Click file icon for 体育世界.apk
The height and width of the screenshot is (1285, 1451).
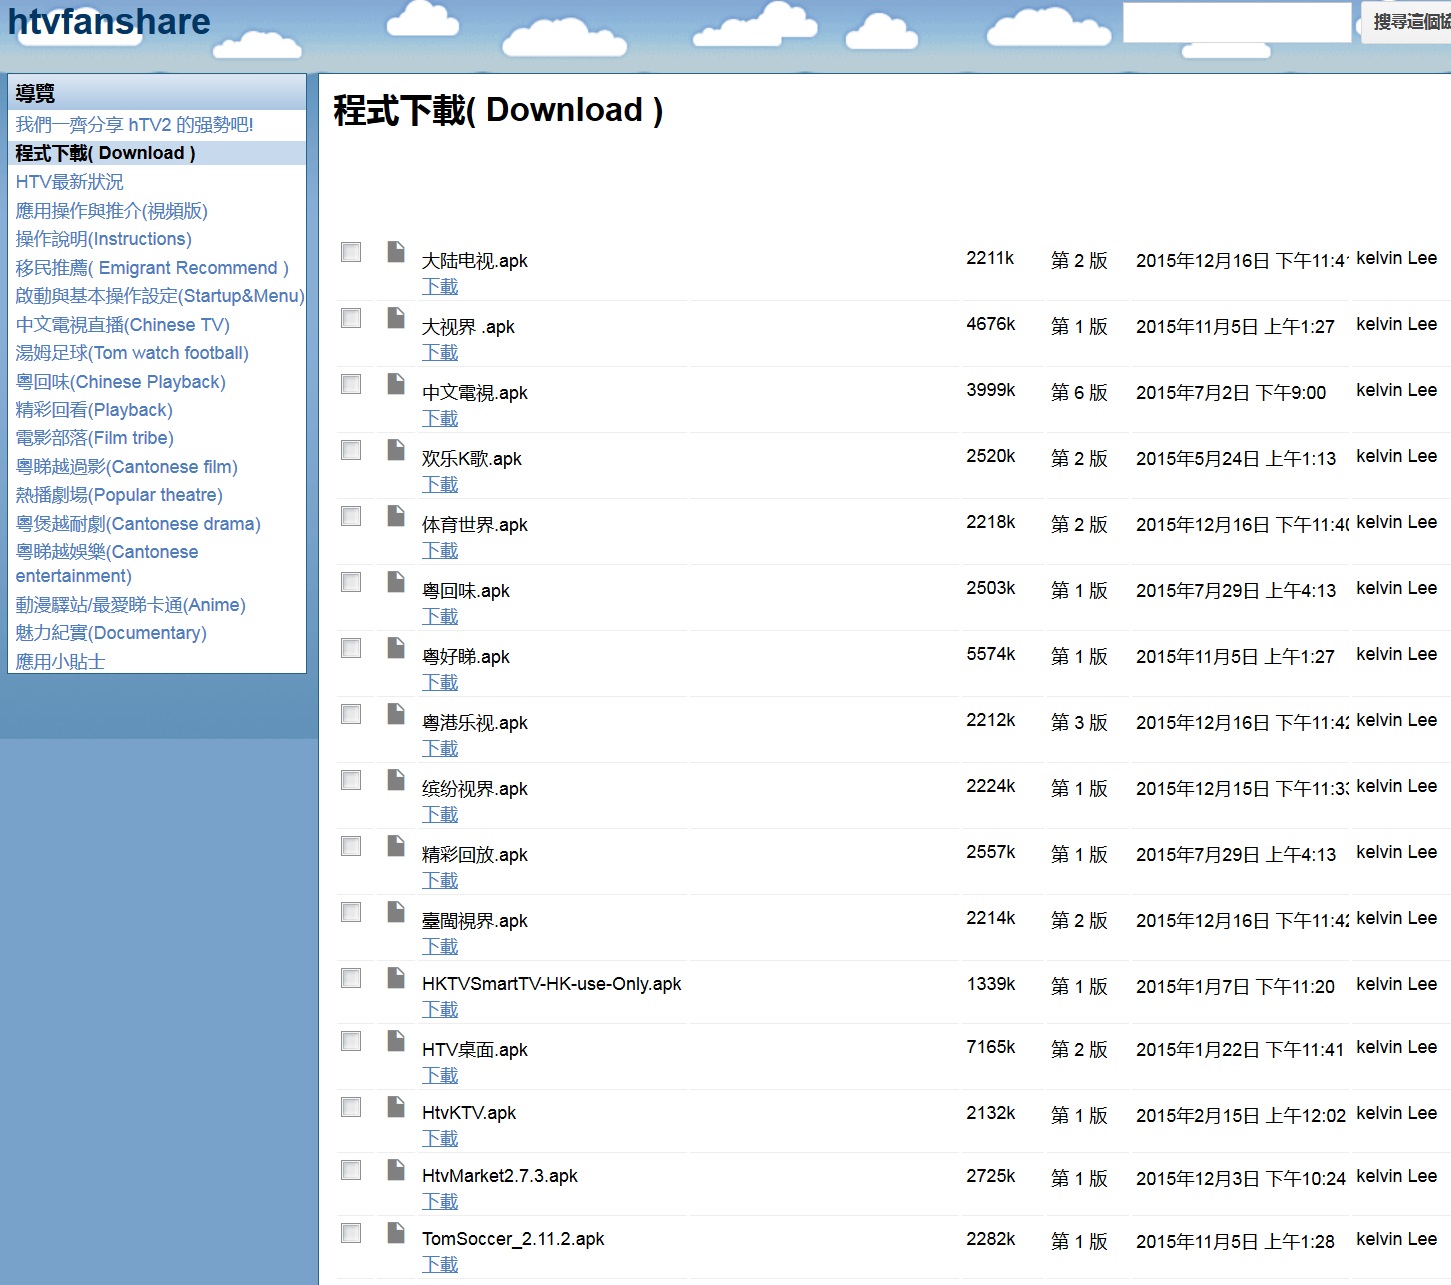pyautogui.click(x=396, y=516)
